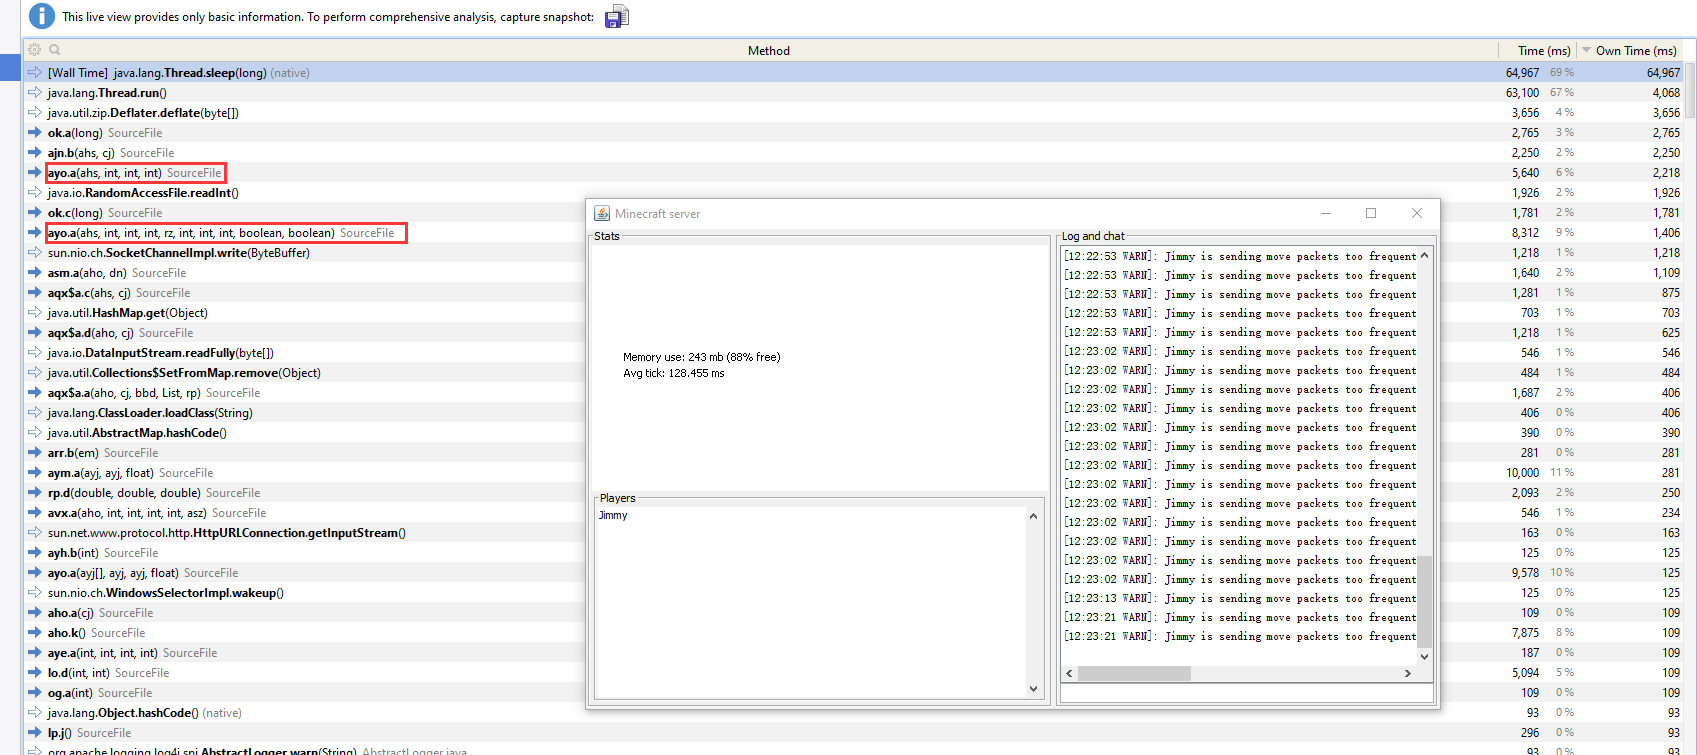Click the log panel scroll-up arrow

point(1425,256)
